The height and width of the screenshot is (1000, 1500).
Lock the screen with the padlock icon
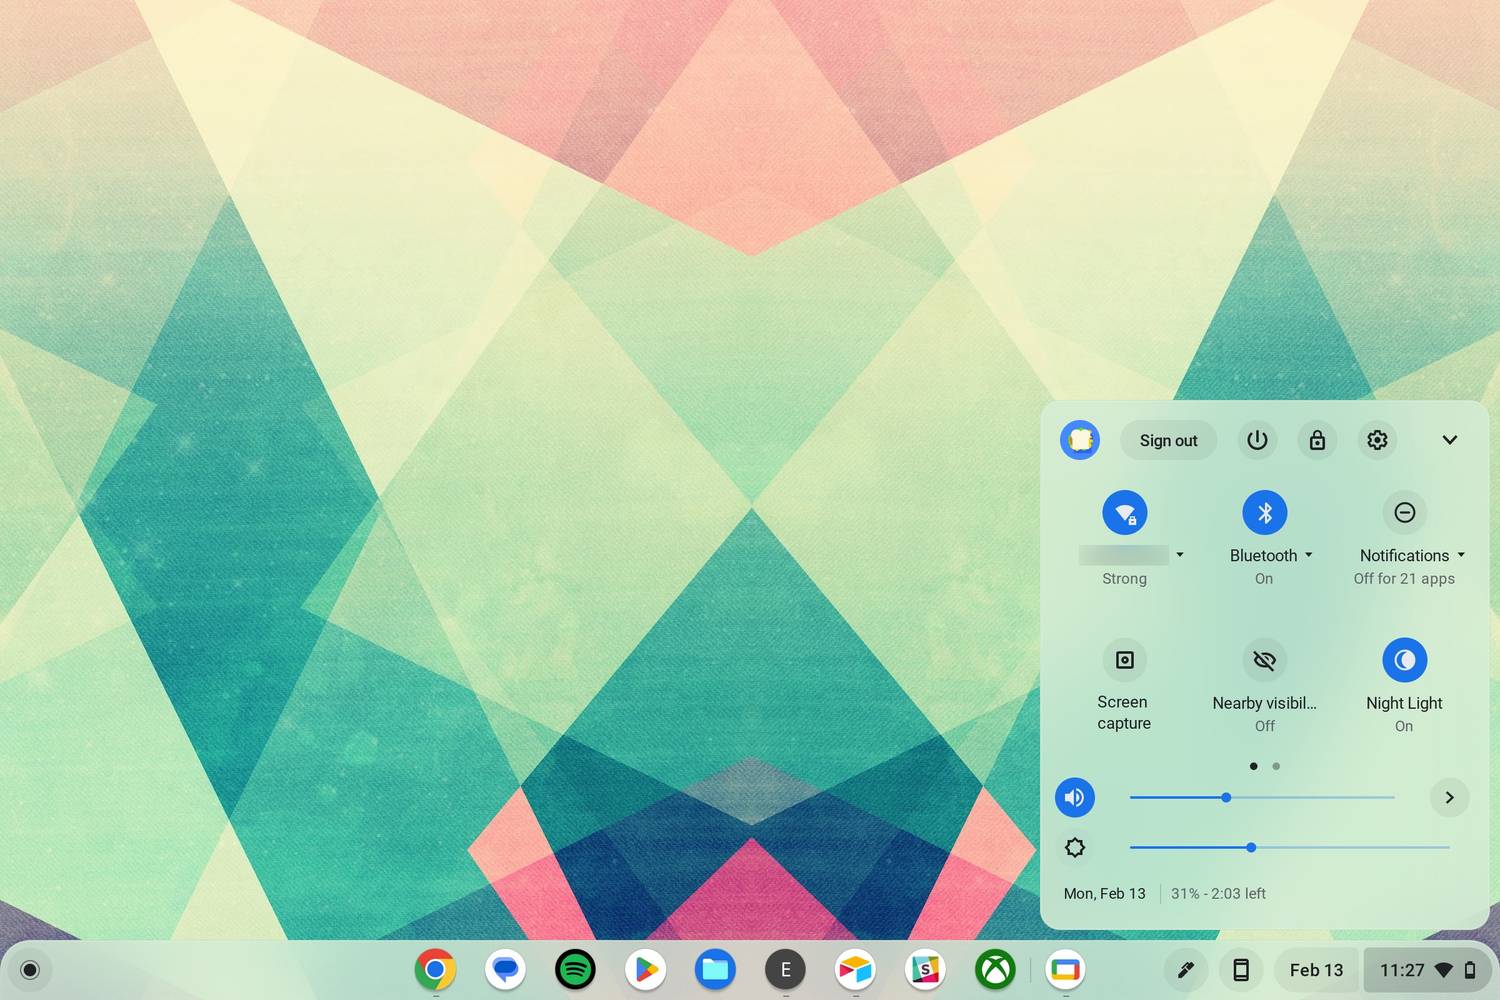tap(1317, 440)
